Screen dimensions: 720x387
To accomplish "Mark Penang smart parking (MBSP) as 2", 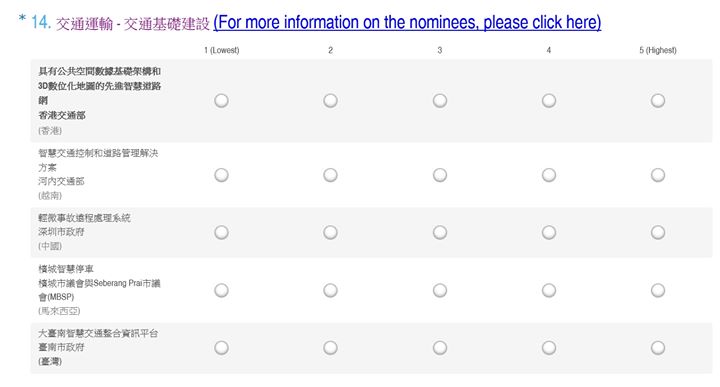I will pyautogui.click(x=330, y=290).
